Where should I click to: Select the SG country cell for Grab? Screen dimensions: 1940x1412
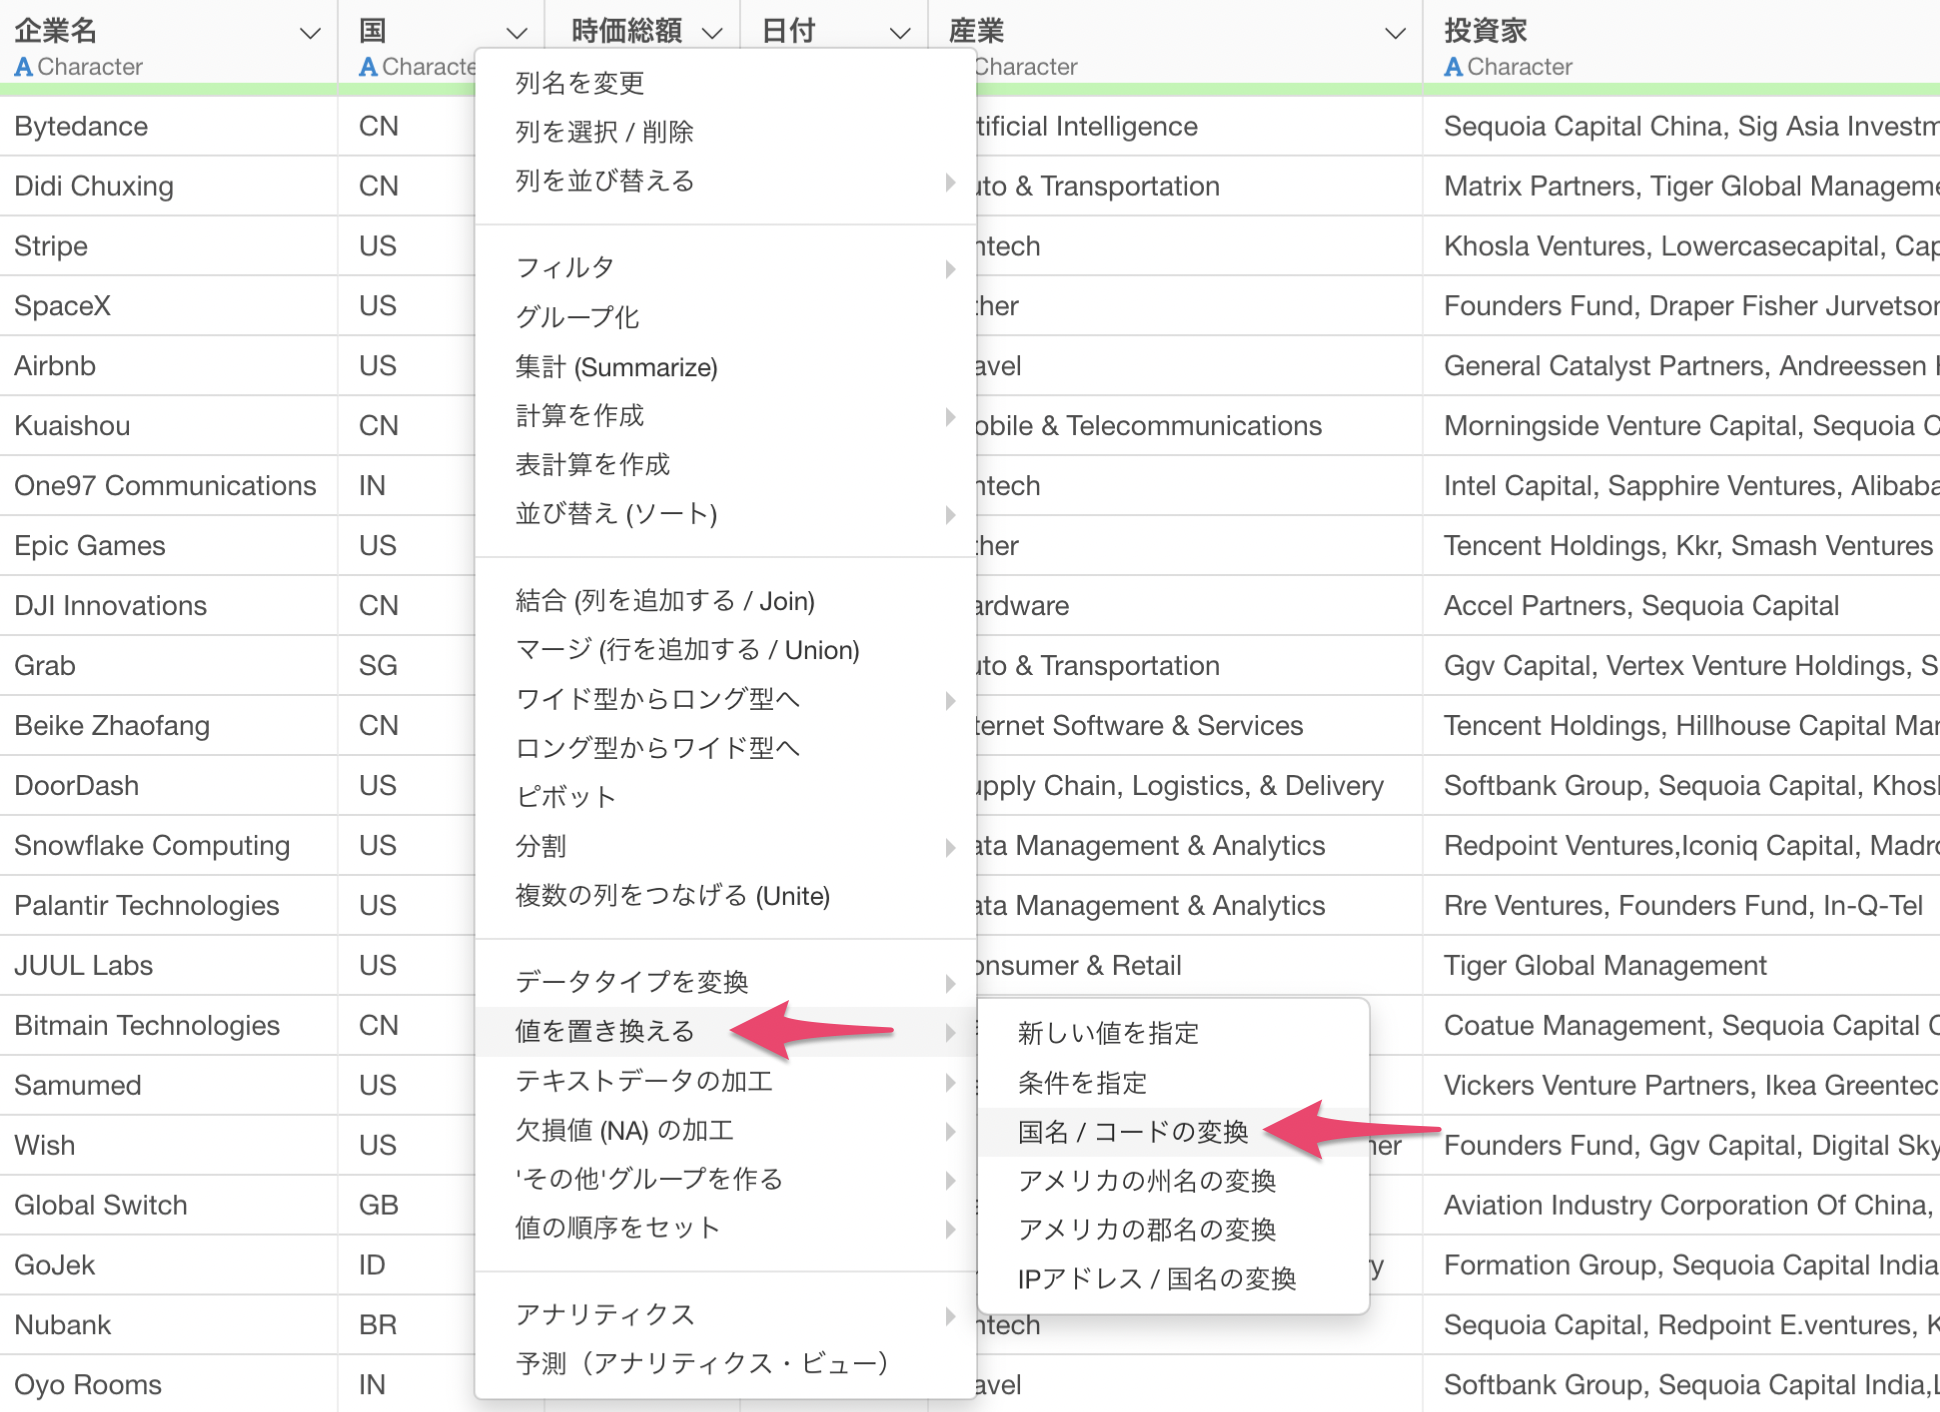[x=407, y=666]
